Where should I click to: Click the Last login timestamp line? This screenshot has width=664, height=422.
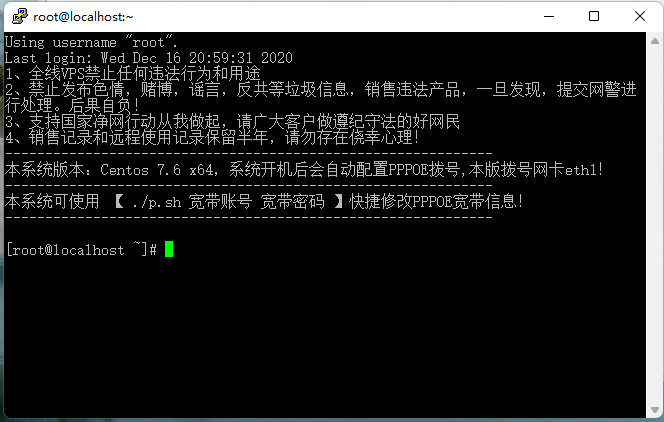click(149, 58)
